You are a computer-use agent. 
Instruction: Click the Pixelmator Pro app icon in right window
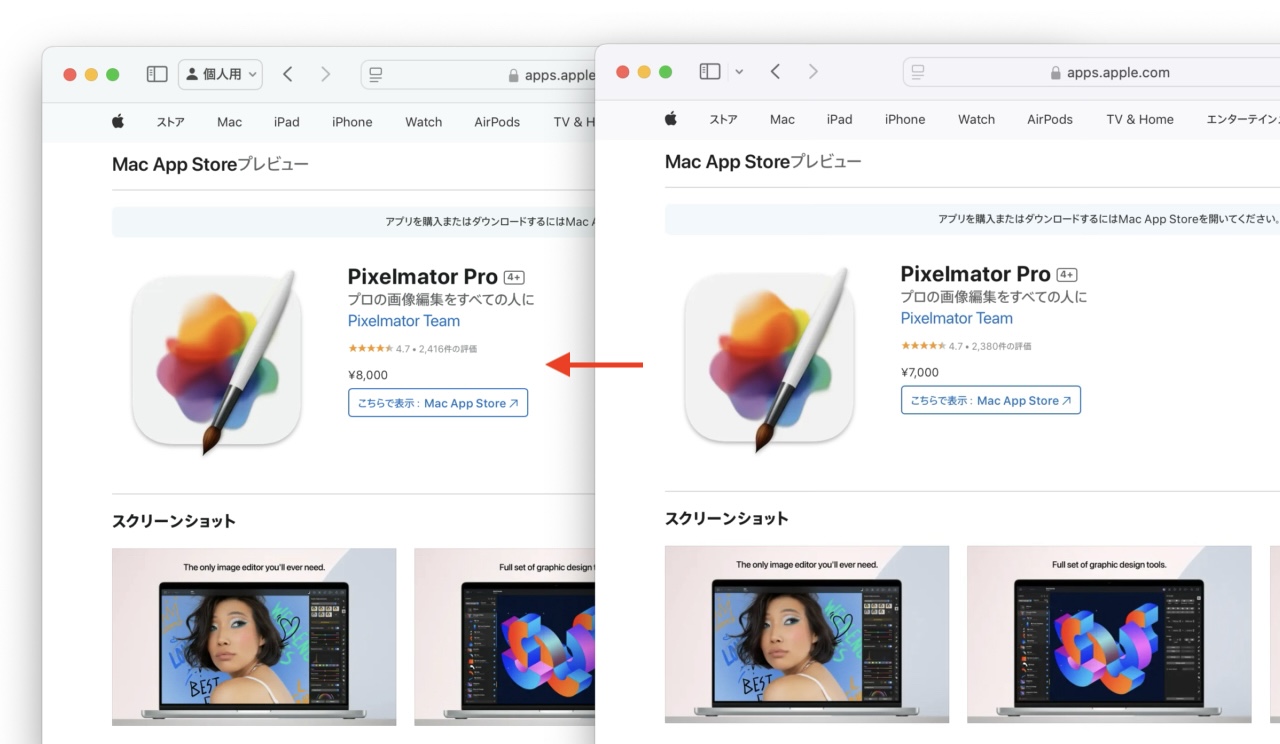tap(770, 357)
